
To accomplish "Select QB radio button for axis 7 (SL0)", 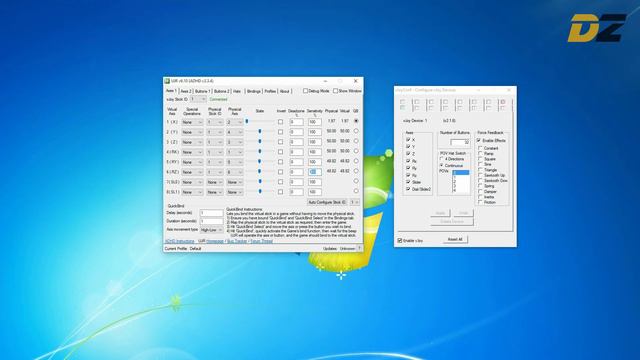I will click(356, 181).
